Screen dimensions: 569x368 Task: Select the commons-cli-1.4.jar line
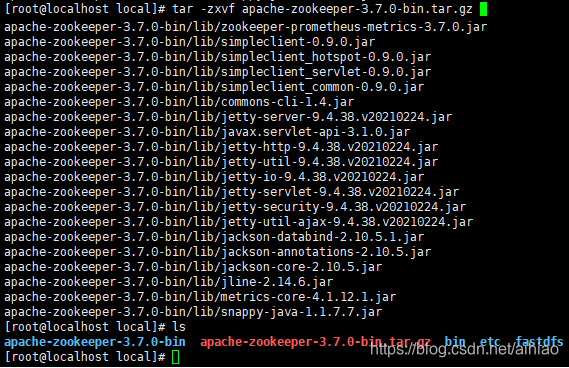pyautogui.click(x=179, y=102)
